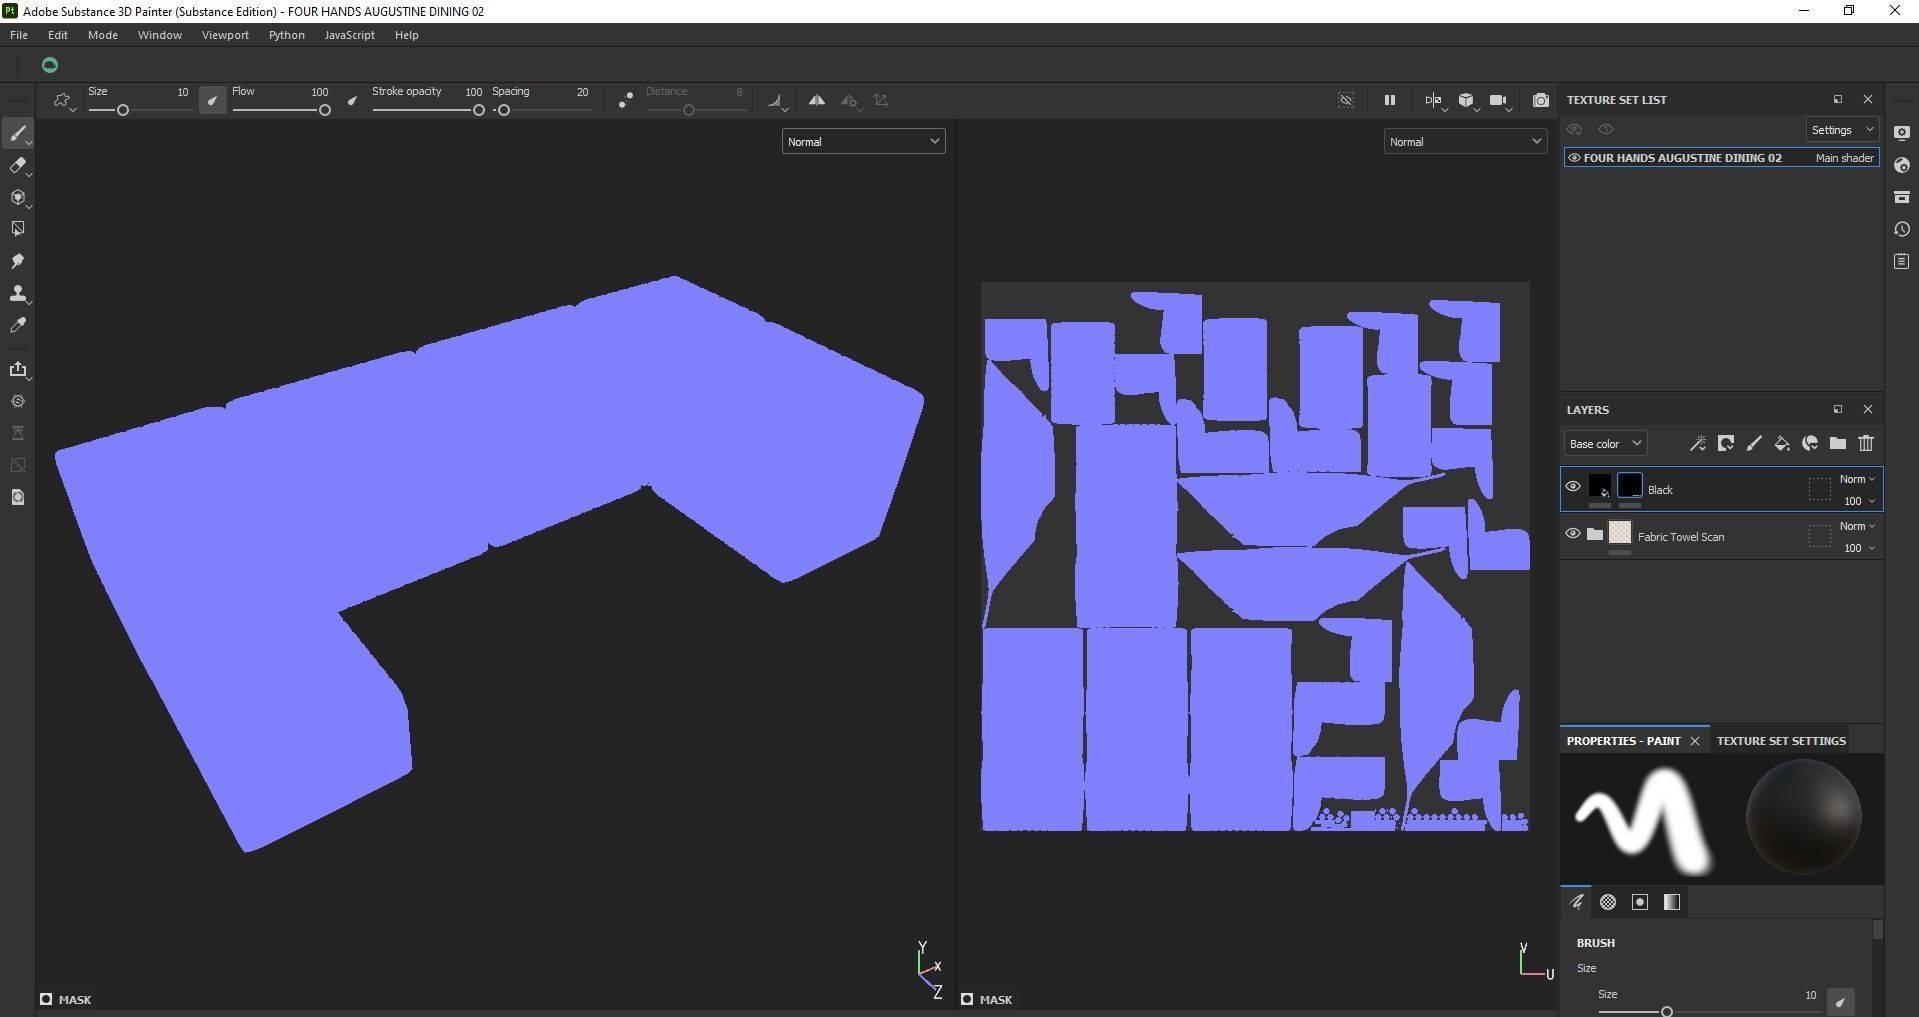Screen dimensions: 1919x1017
Task: Change blend mode of Black layer
Action: (1857, 479)
